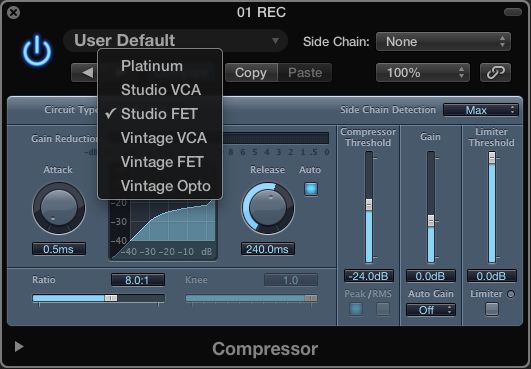Click the Attack knob
Screen dimensions: 531x369
click(59, 208)
